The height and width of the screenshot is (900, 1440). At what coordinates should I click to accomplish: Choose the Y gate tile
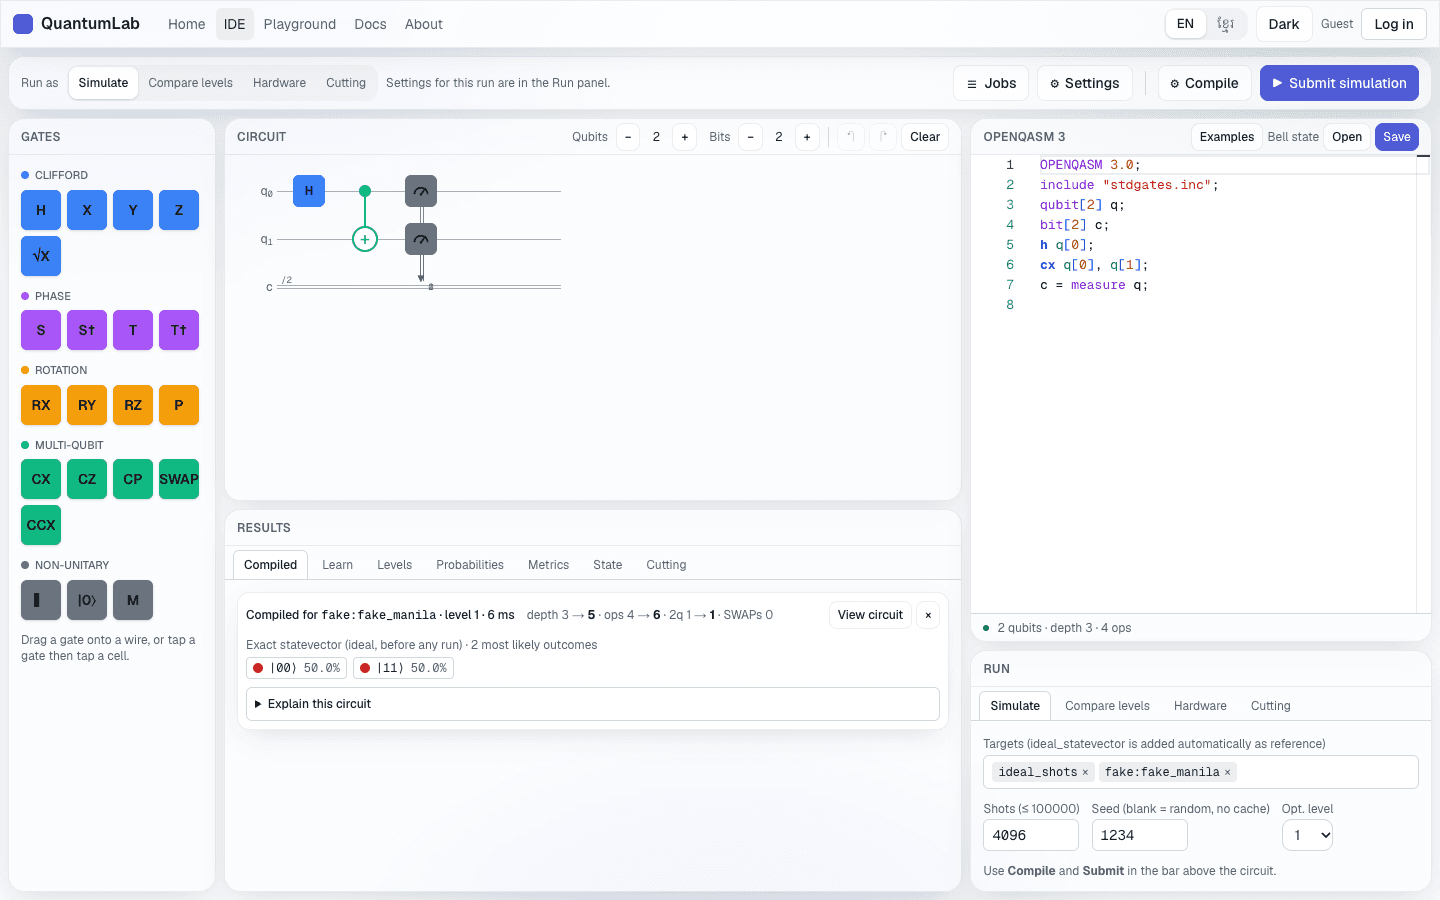click(133, 210)
